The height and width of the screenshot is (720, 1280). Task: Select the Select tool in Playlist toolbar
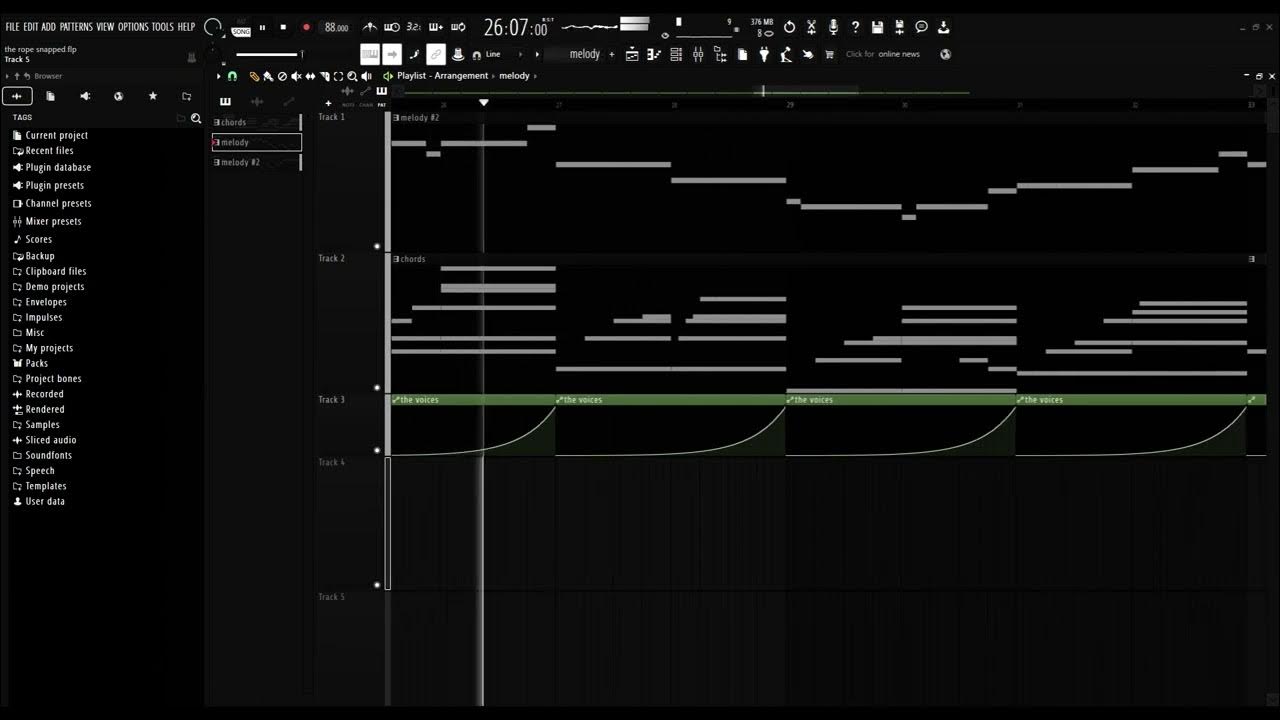(338, 76)
